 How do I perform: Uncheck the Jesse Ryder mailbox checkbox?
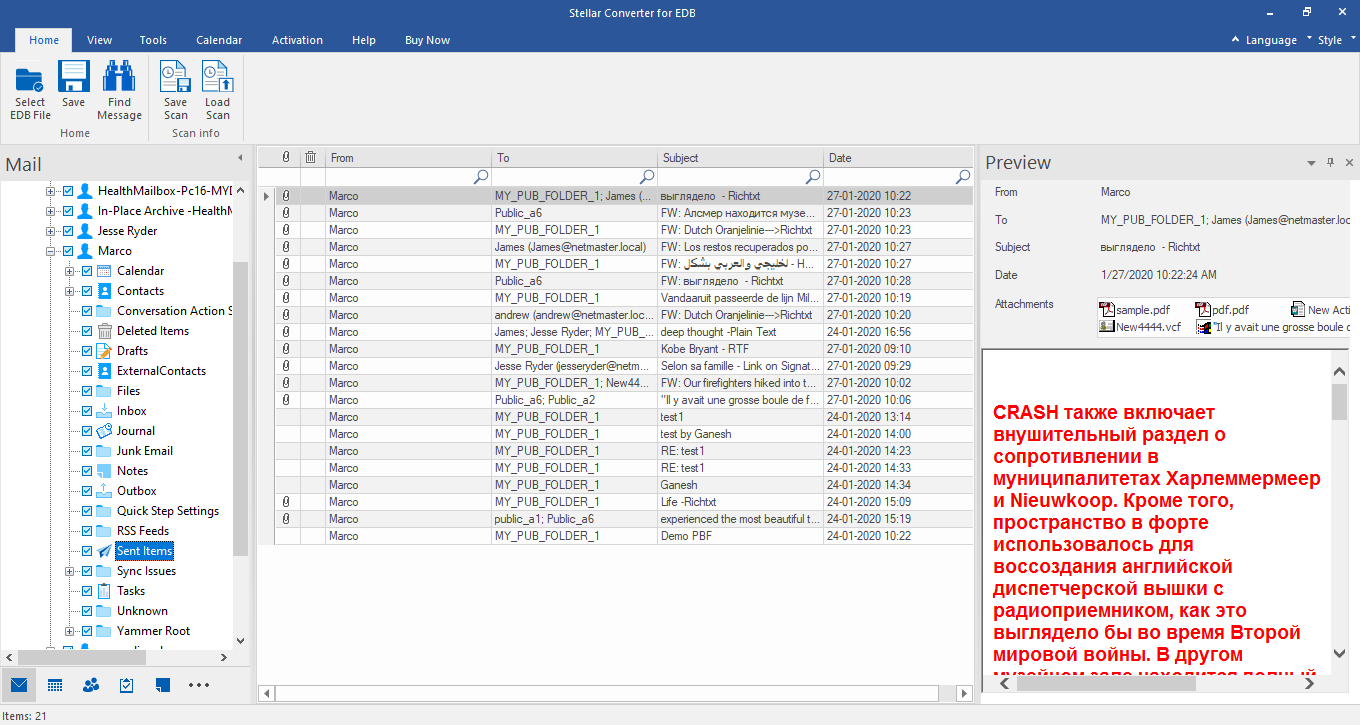[x=68, y=231]
